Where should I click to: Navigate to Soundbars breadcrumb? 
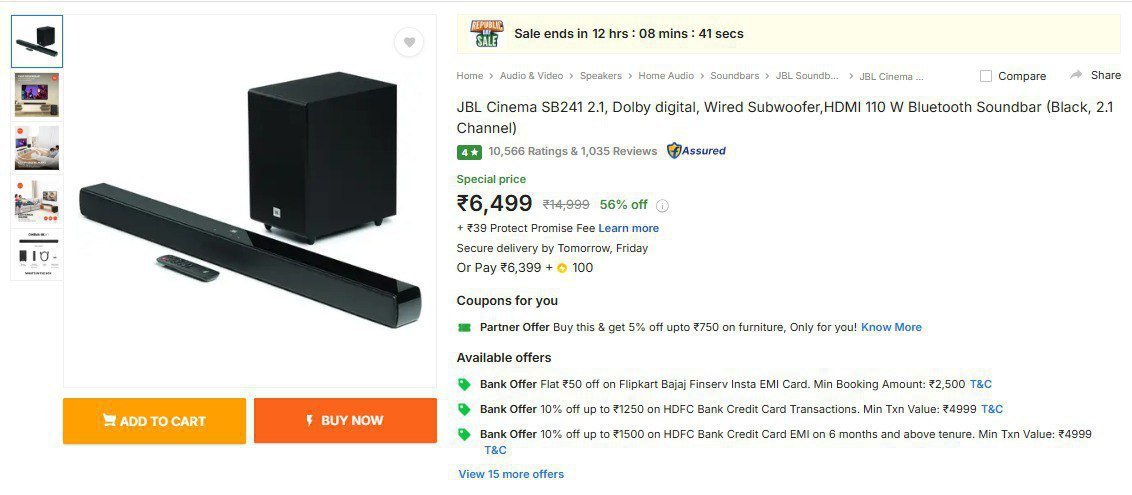pyautogui.click(x=734, y=76)
